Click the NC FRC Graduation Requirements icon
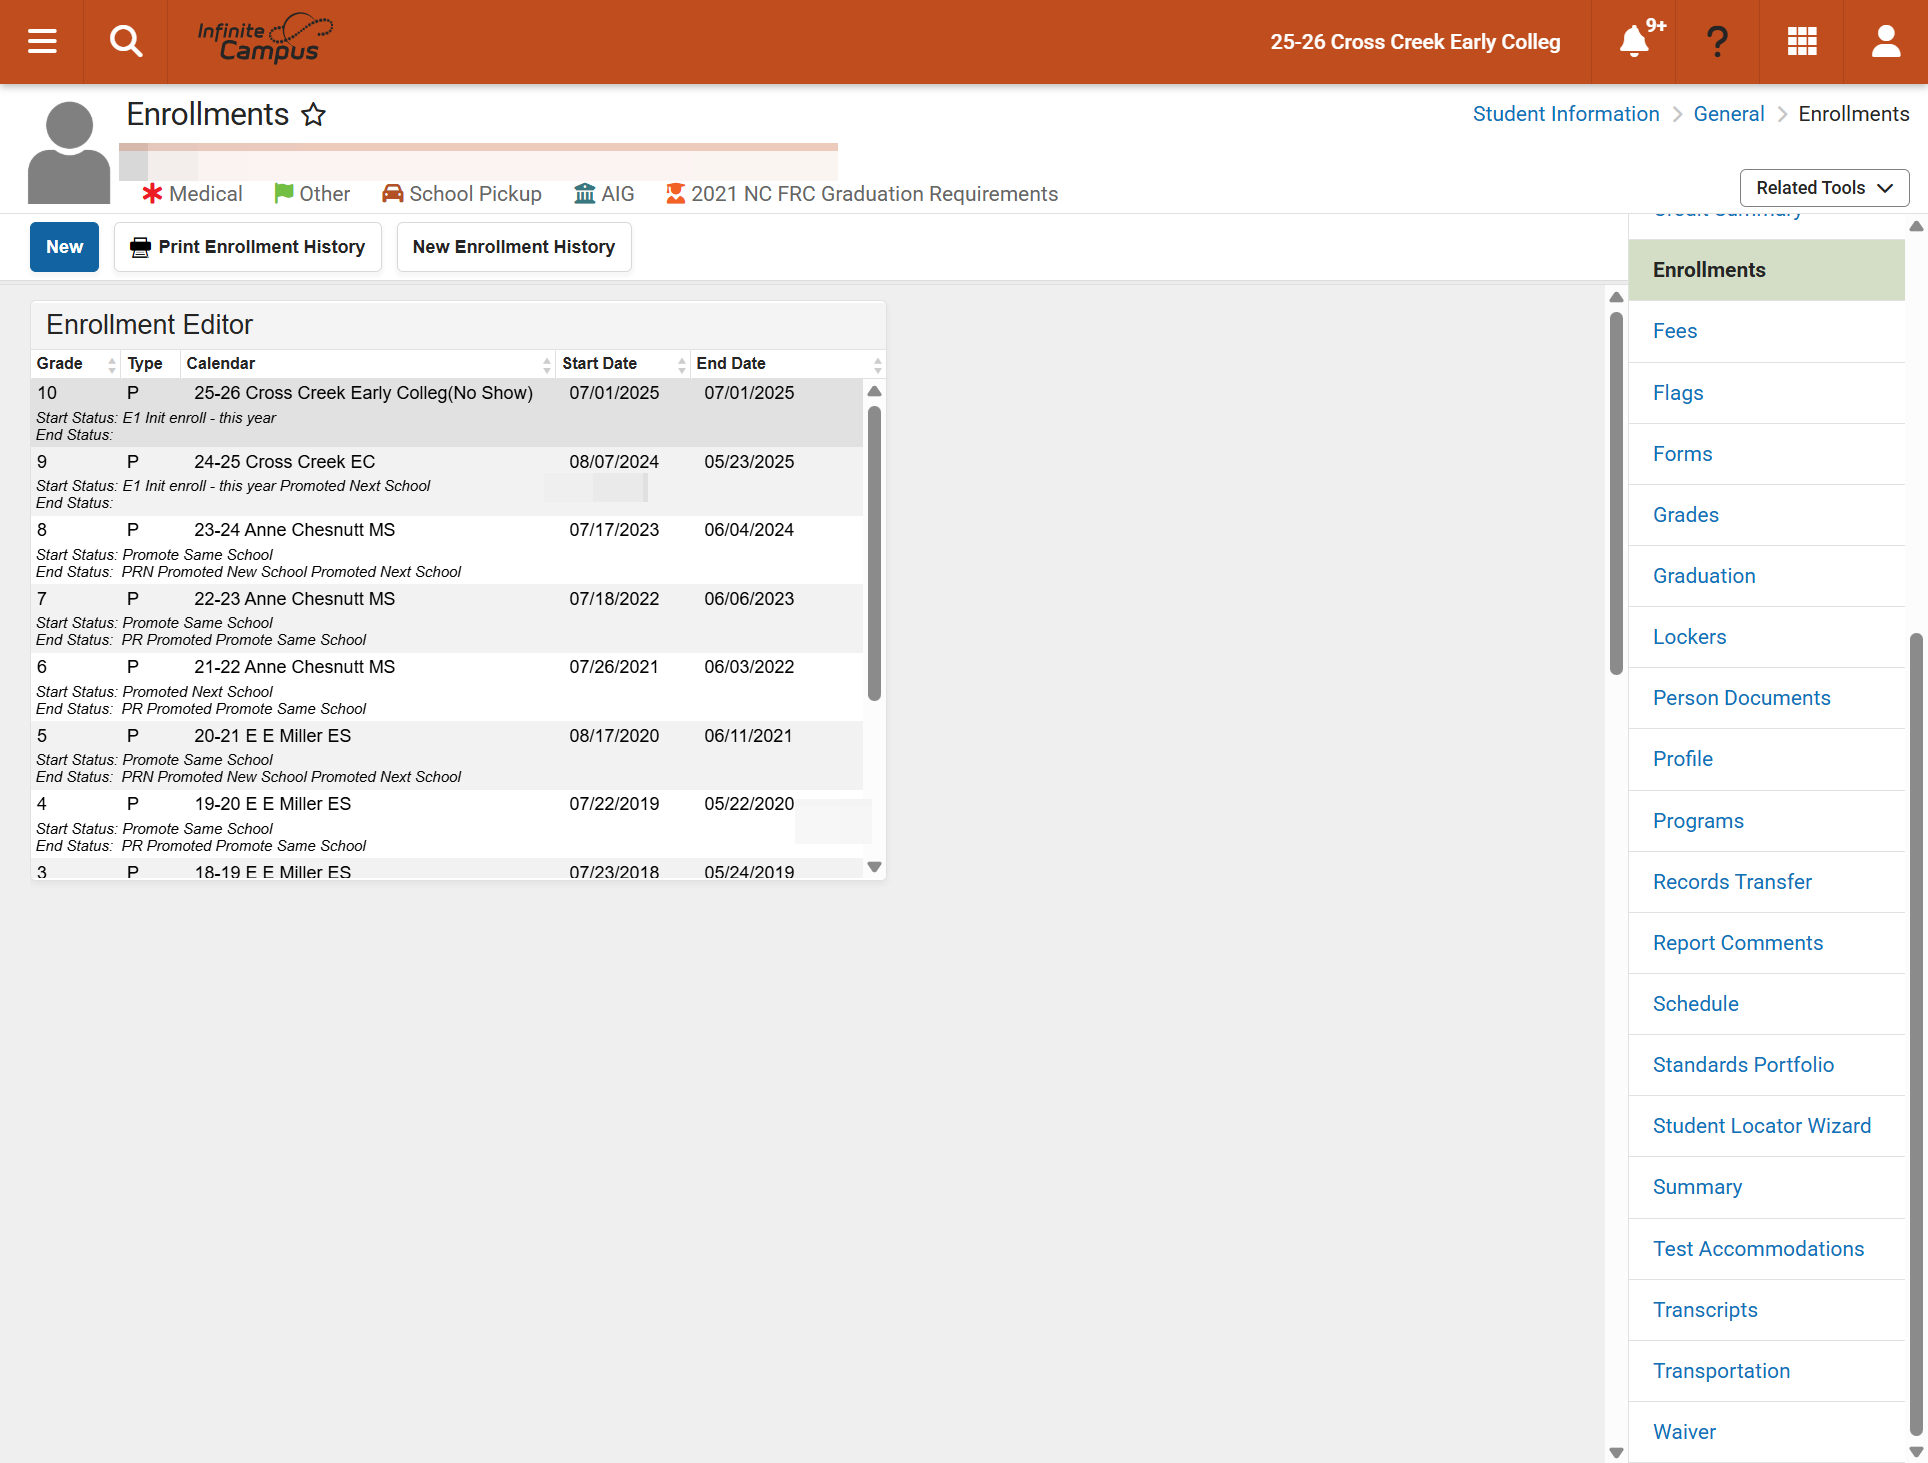Screen dimensions: 1928x1463 [676, 193]
